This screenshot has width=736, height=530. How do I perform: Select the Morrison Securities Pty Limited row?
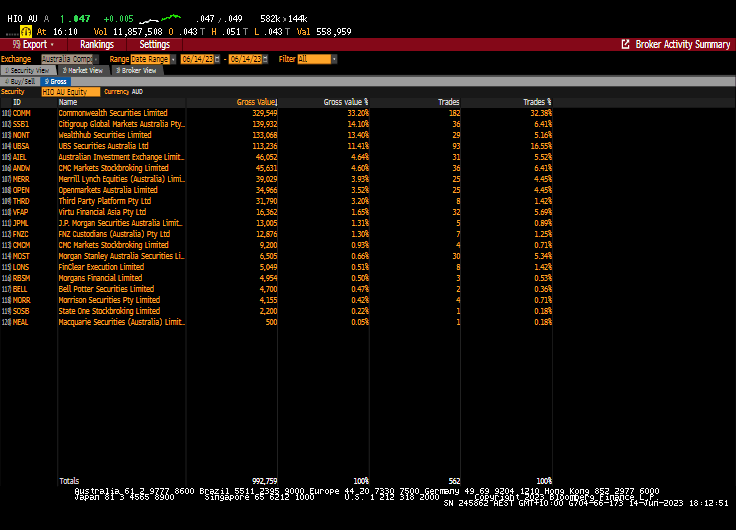point(276,300)
